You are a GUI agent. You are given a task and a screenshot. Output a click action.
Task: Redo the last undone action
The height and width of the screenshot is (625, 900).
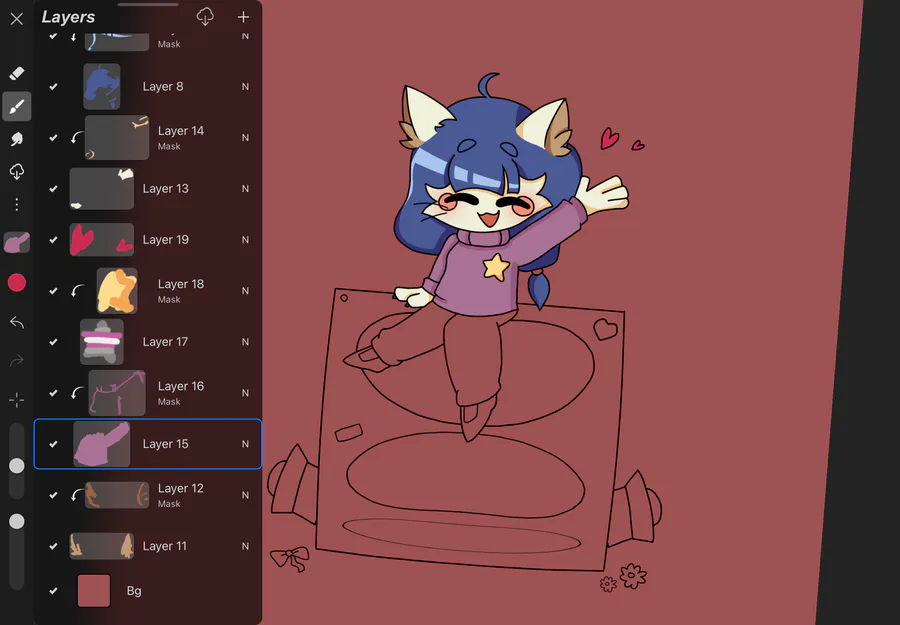click(17, 360)
